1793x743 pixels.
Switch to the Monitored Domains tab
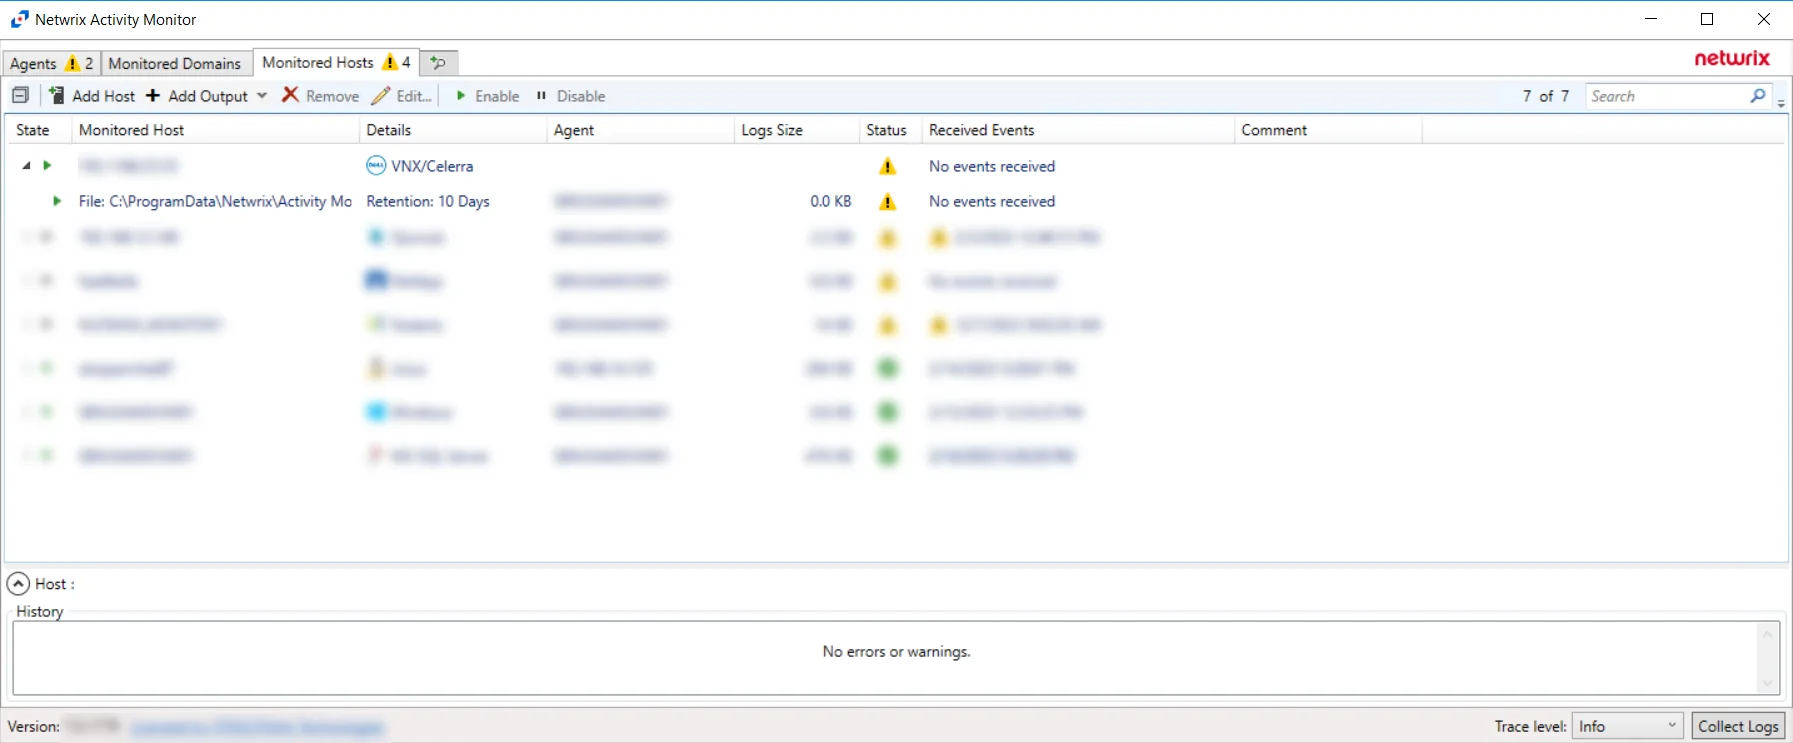(x=175, y=63)
